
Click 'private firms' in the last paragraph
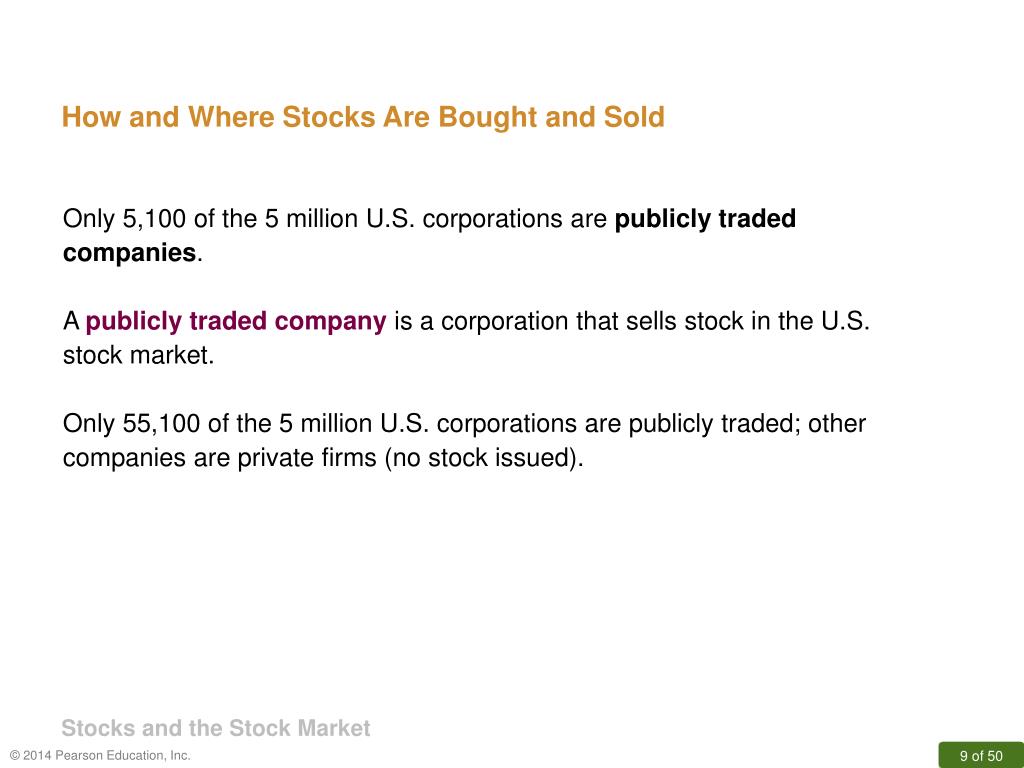click(x=306, y=458)
